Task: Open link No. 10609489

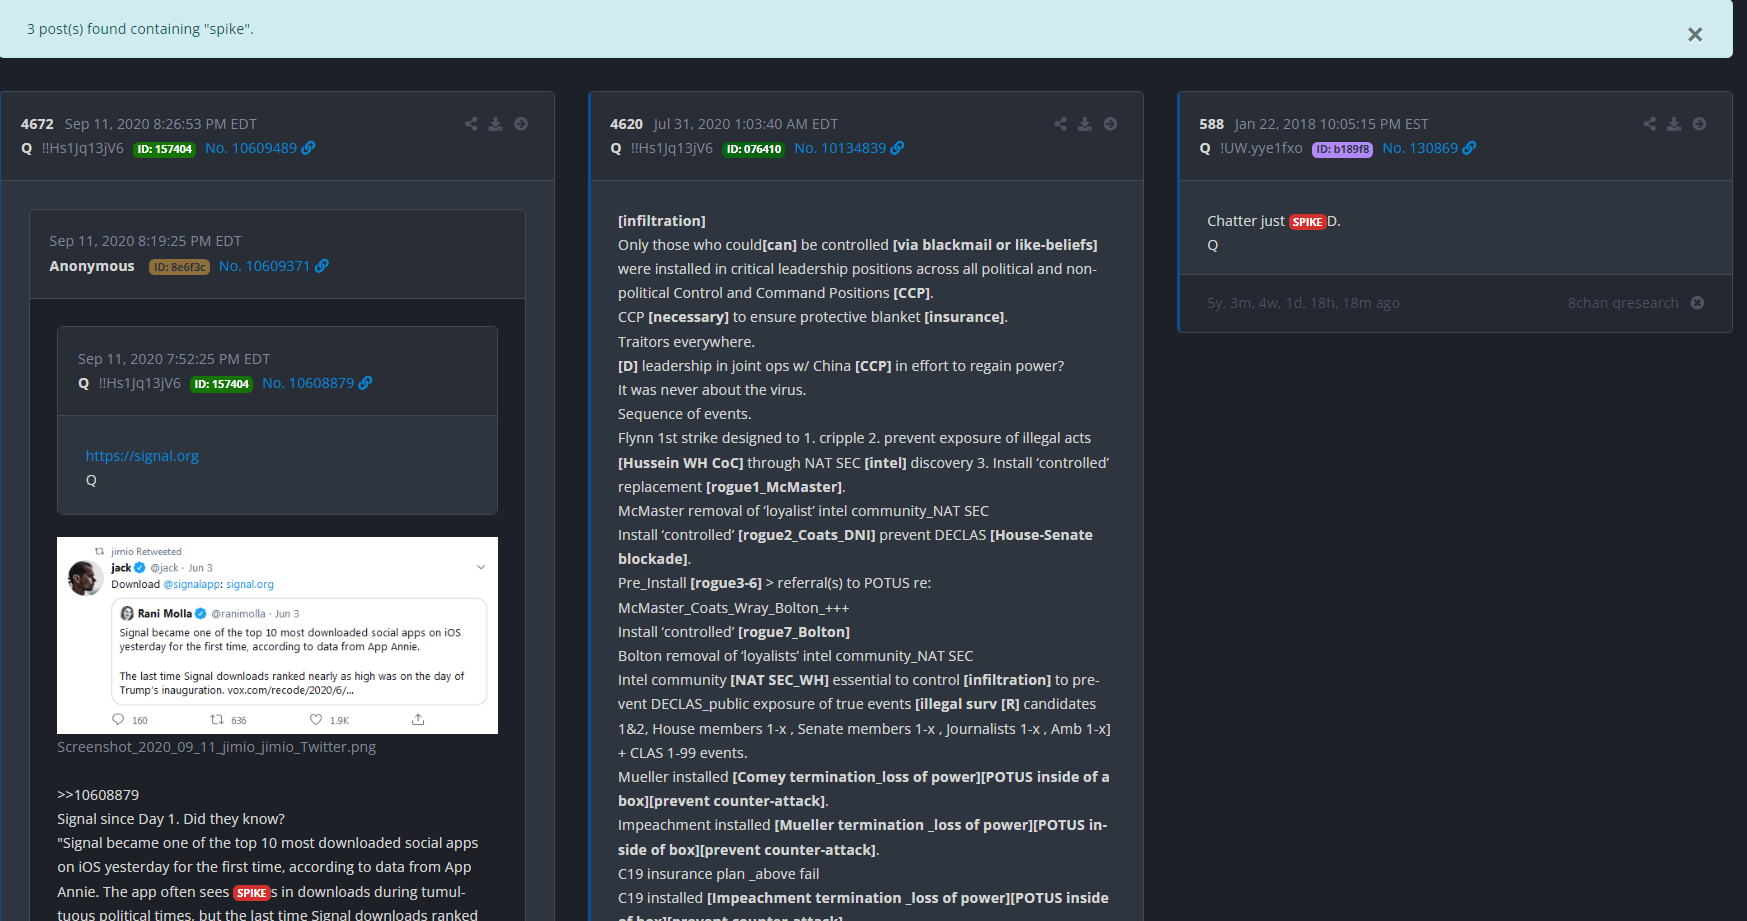Action: tap(251, 148)
